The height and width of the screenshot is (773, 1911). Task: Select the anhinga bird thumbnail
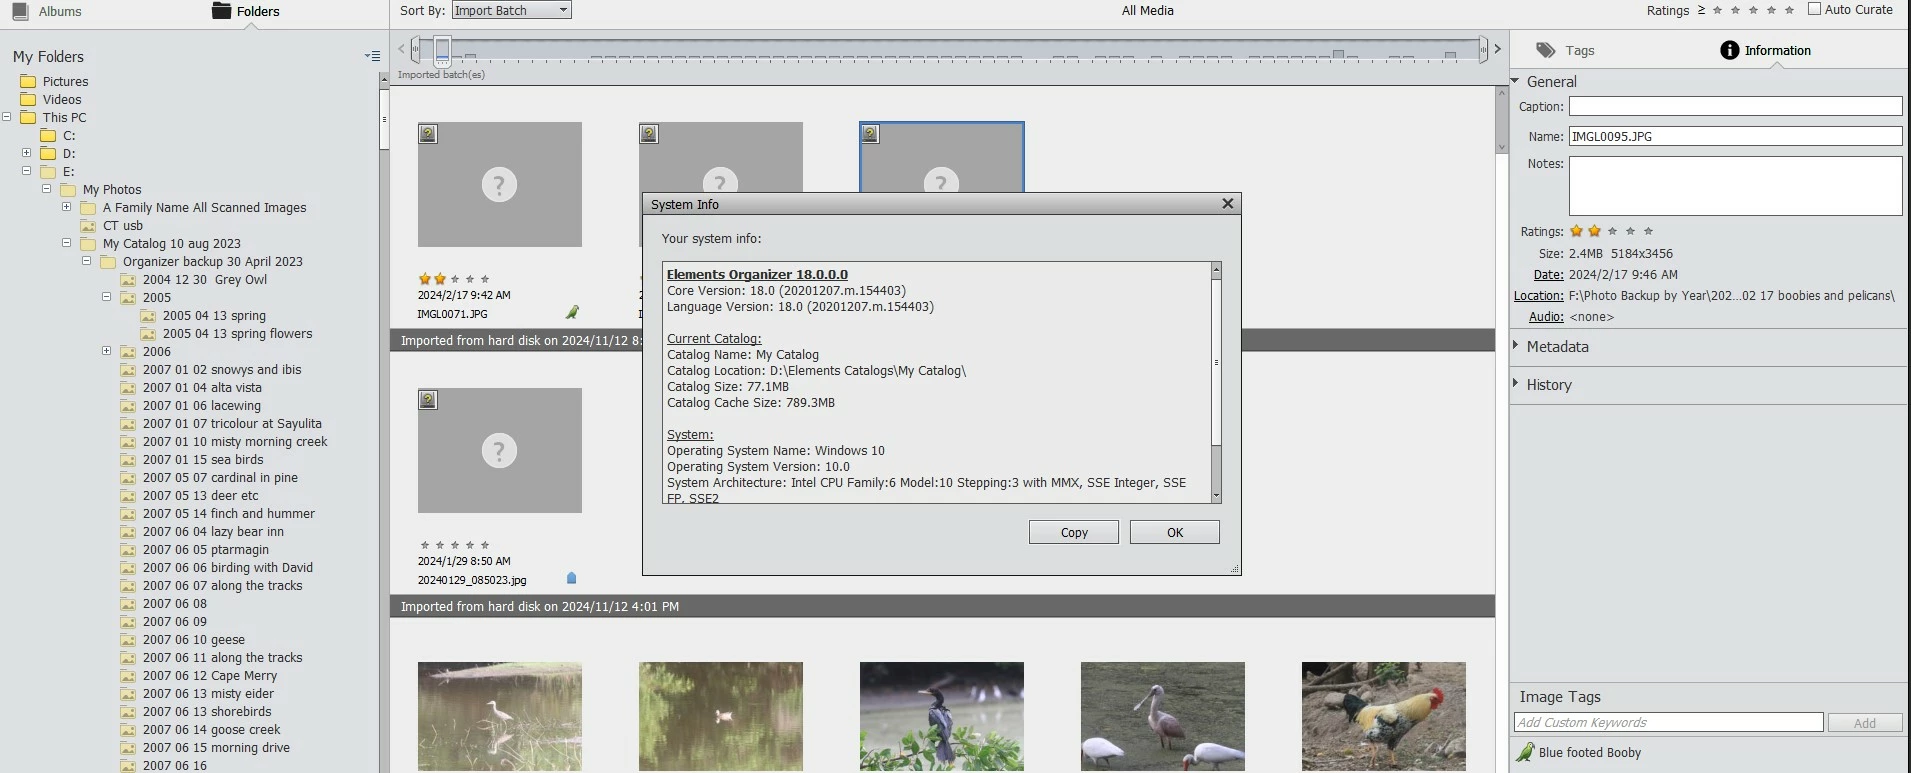(x=941, y=716)
